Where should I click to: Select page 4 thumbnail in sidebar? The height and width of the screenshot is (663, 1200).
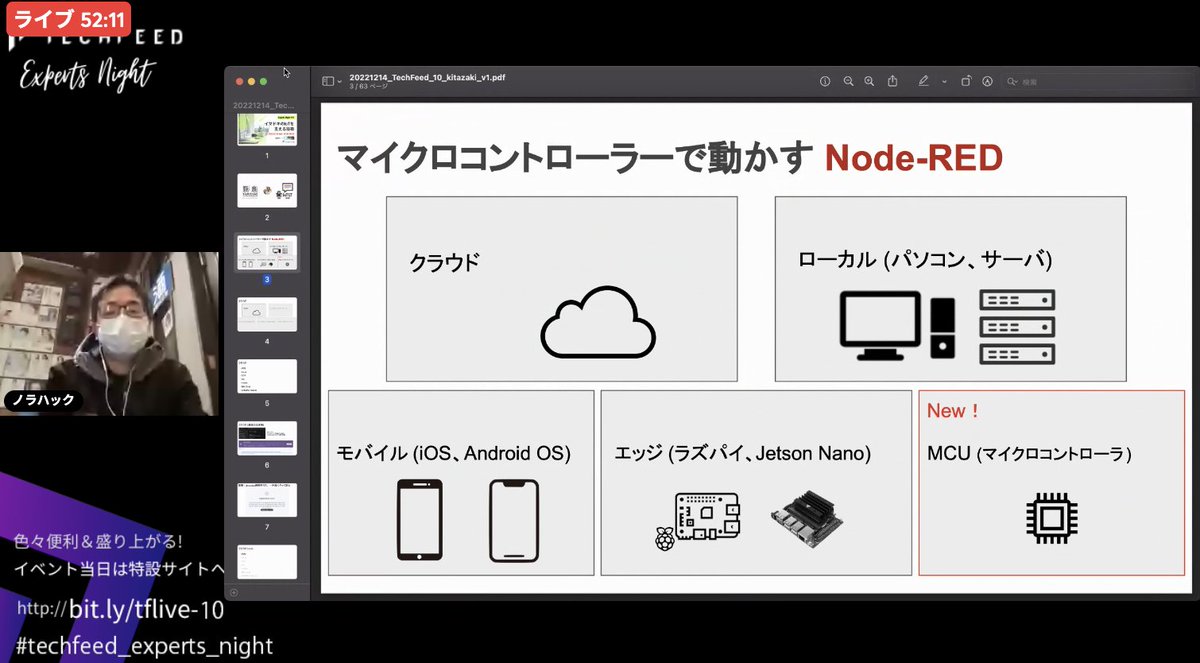267,315
